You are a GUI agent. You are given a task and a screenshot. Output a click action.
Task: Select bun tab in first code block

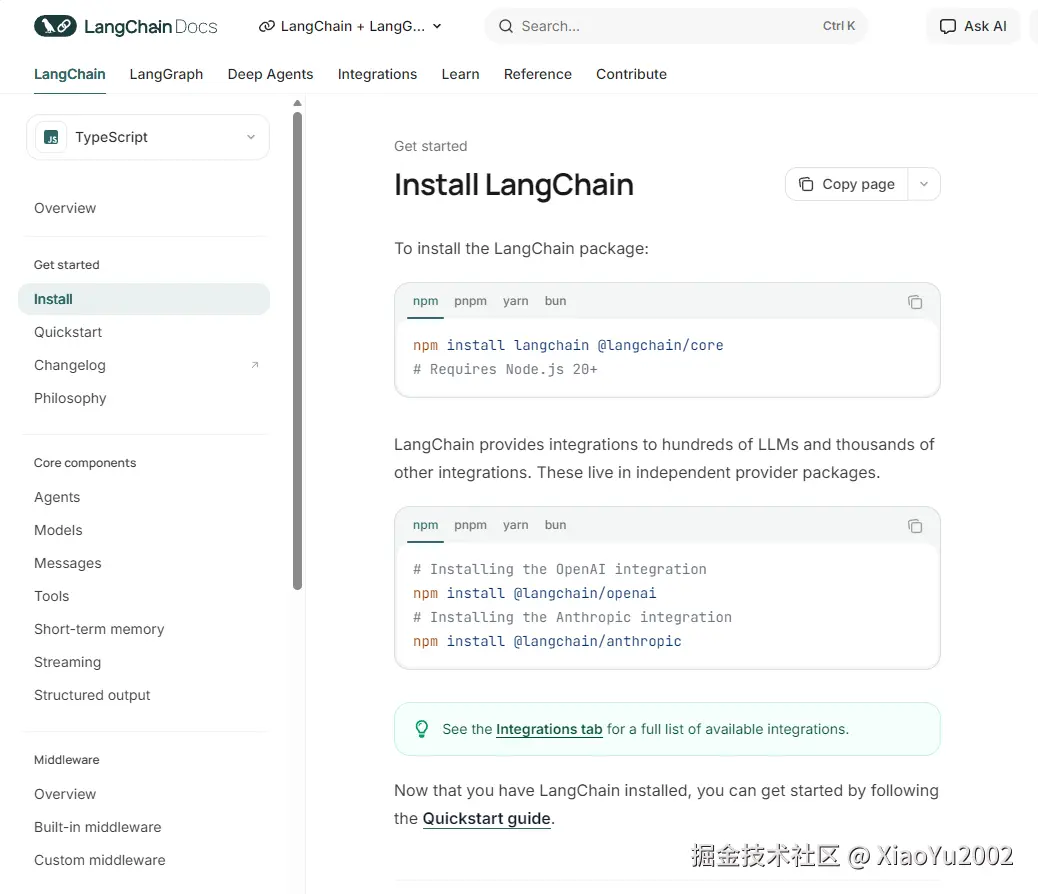click(x=555, y=301)
